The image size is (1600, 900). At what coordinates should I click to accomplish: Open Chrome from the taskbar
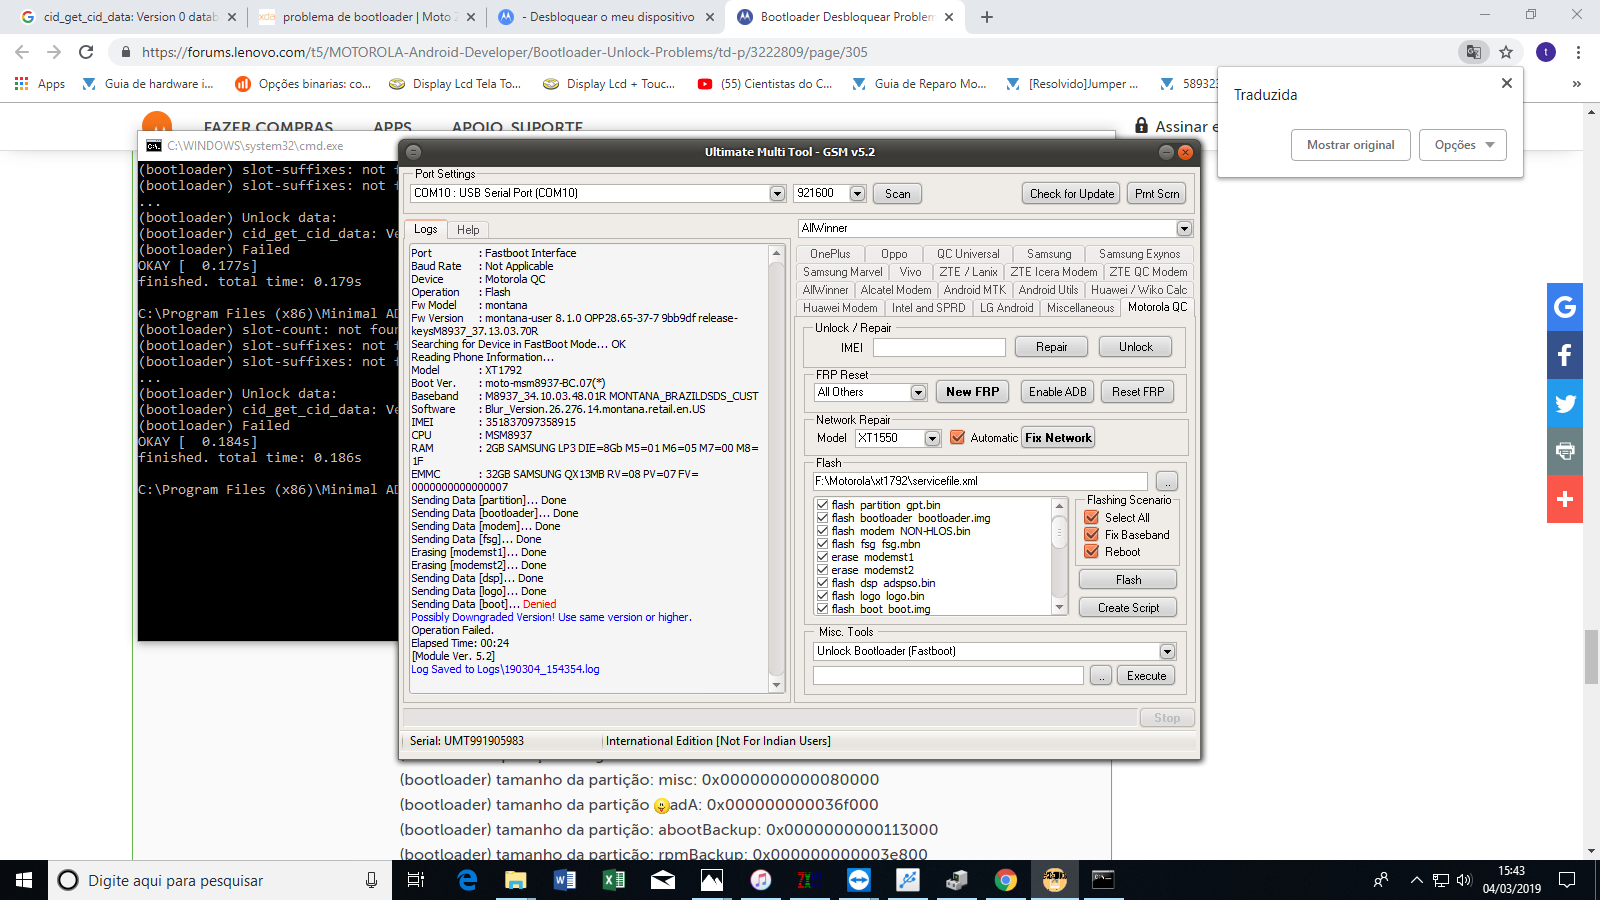(x=1006, y=880)
